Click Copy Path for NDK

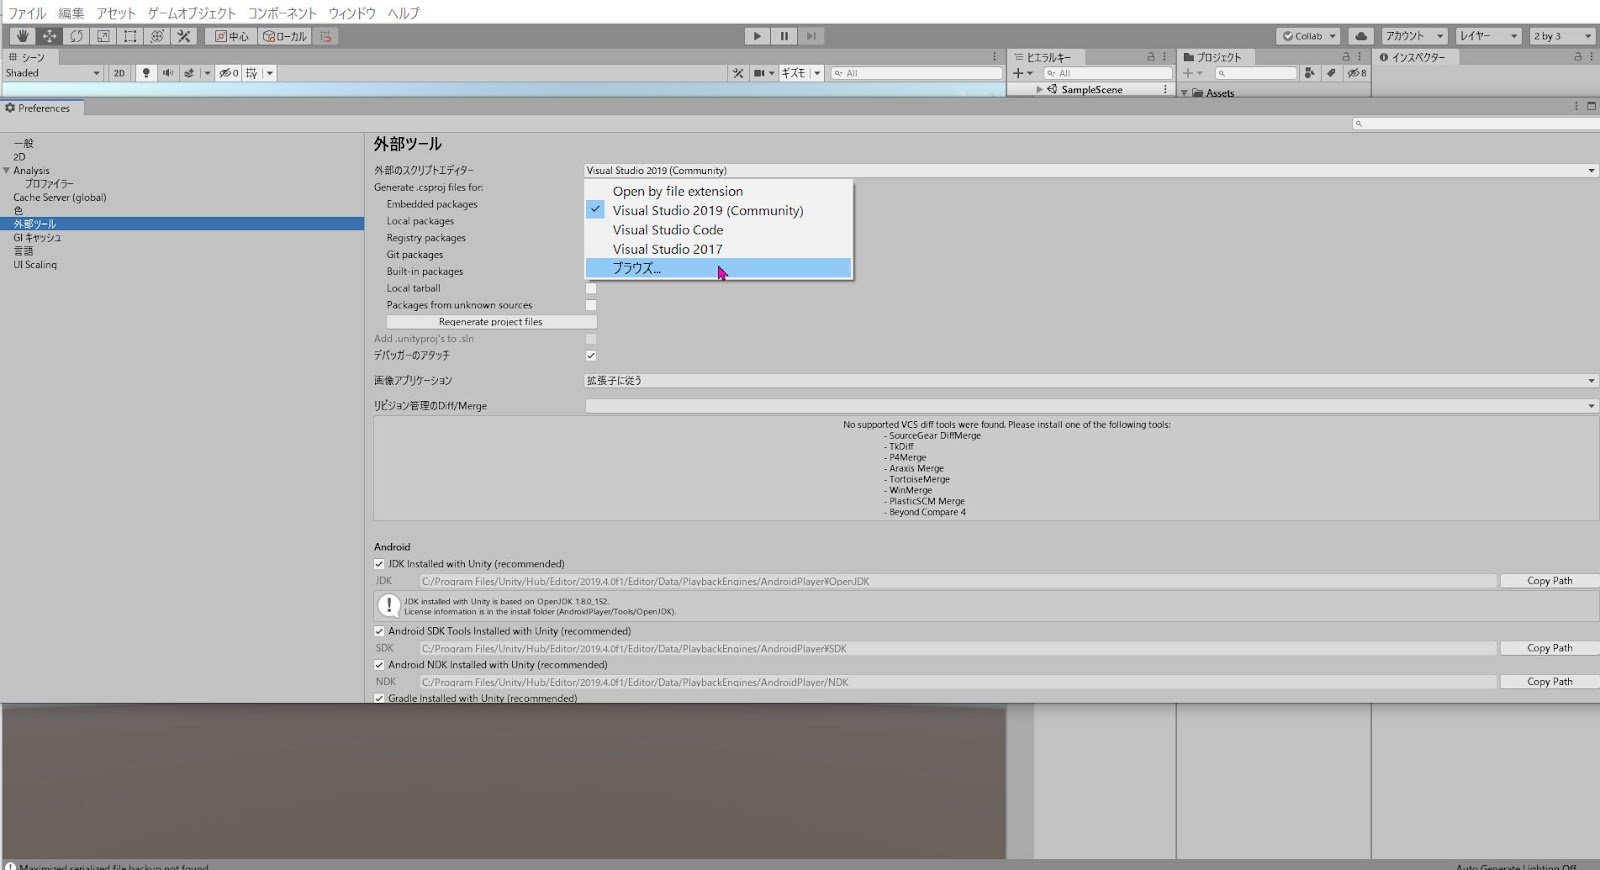point(1549,682)
